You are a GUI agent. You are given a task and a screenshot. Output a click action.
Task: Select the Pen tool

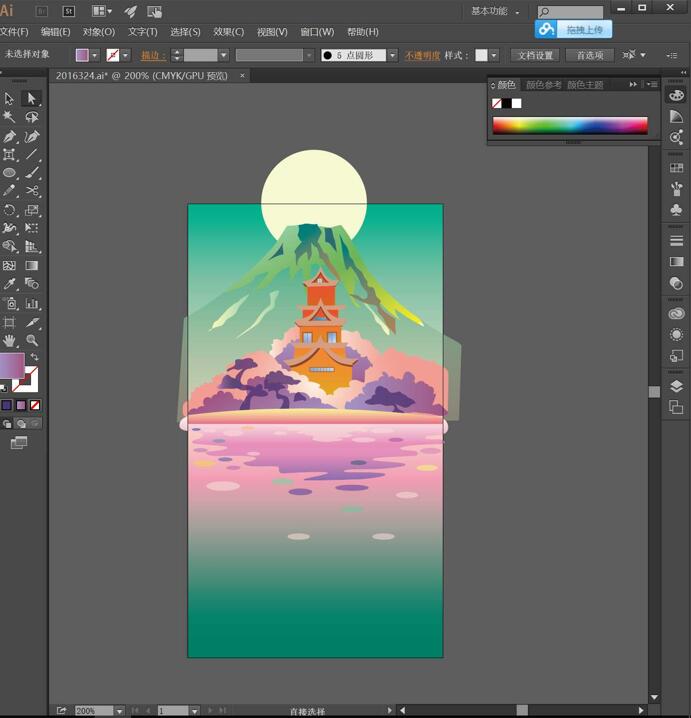(9, 136)
